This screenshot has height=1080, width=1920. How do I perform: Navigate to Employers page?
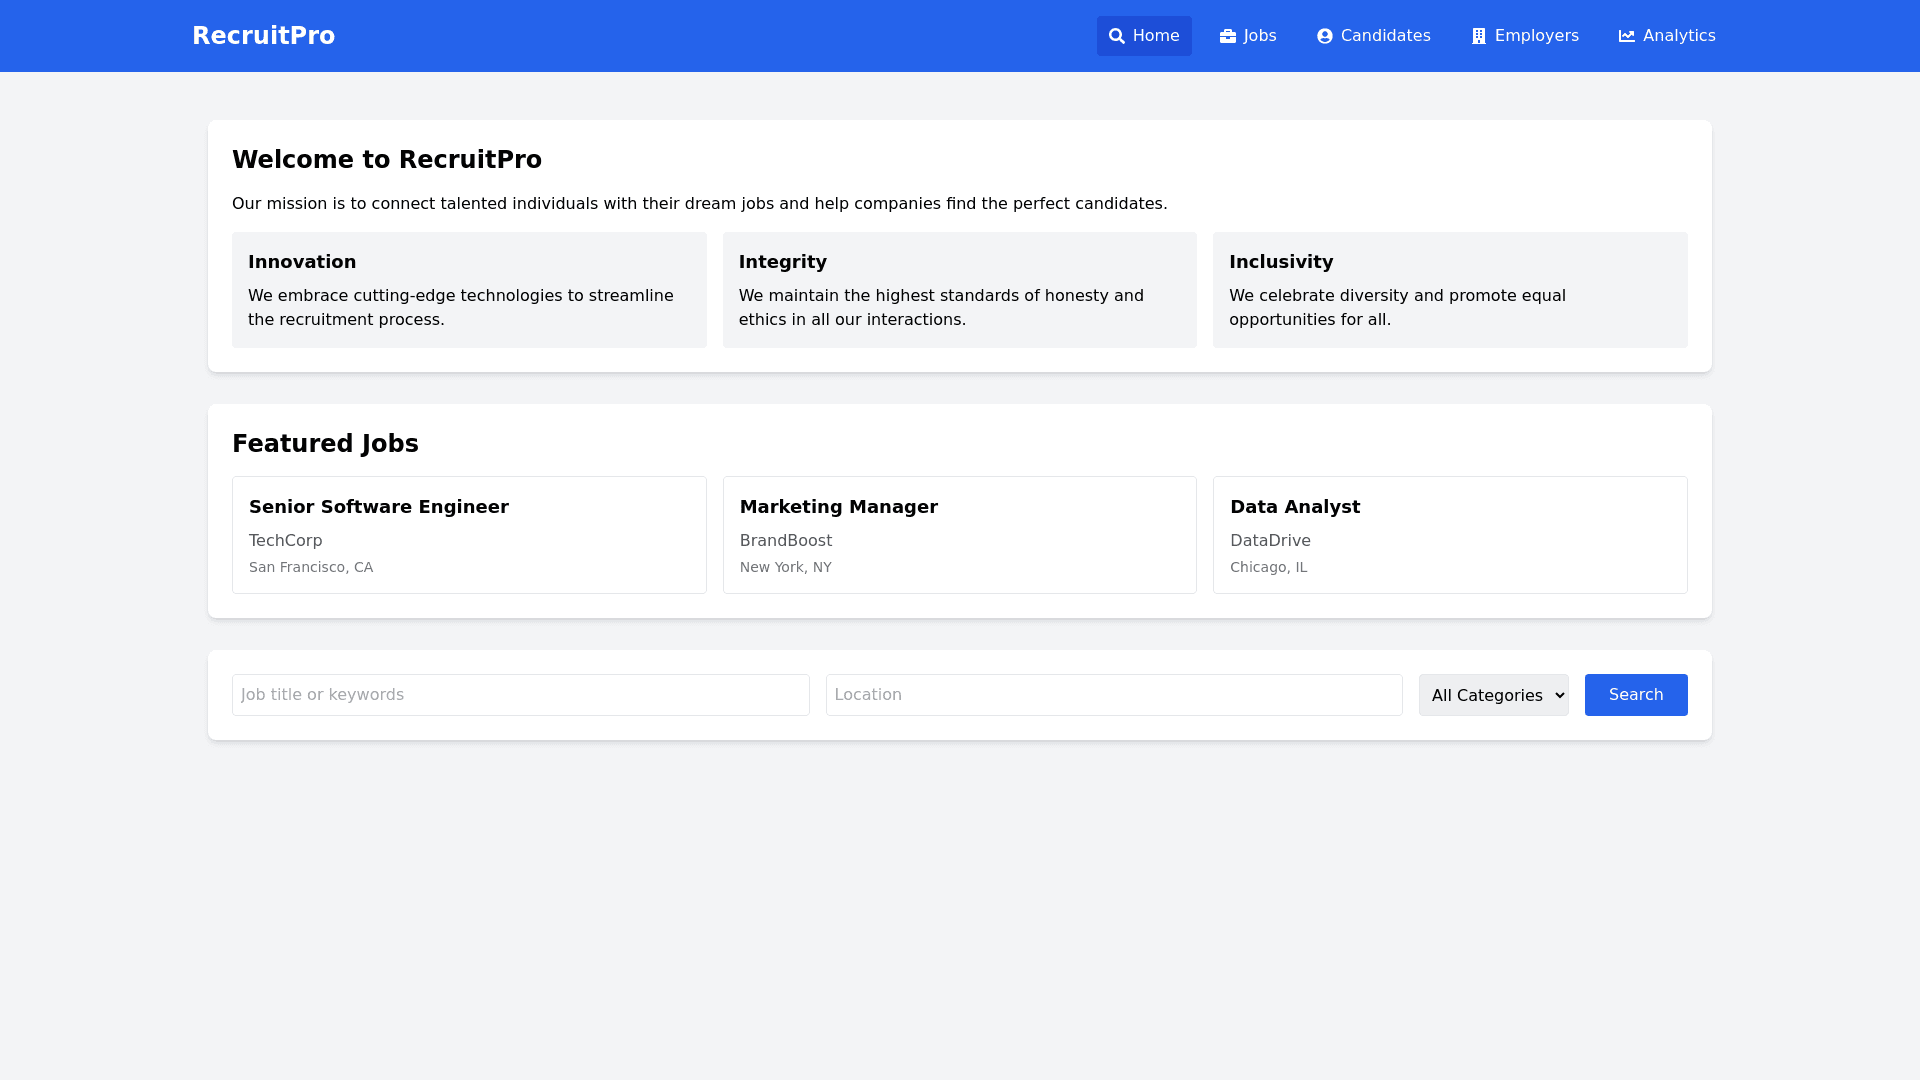(x=1525, y=36)
